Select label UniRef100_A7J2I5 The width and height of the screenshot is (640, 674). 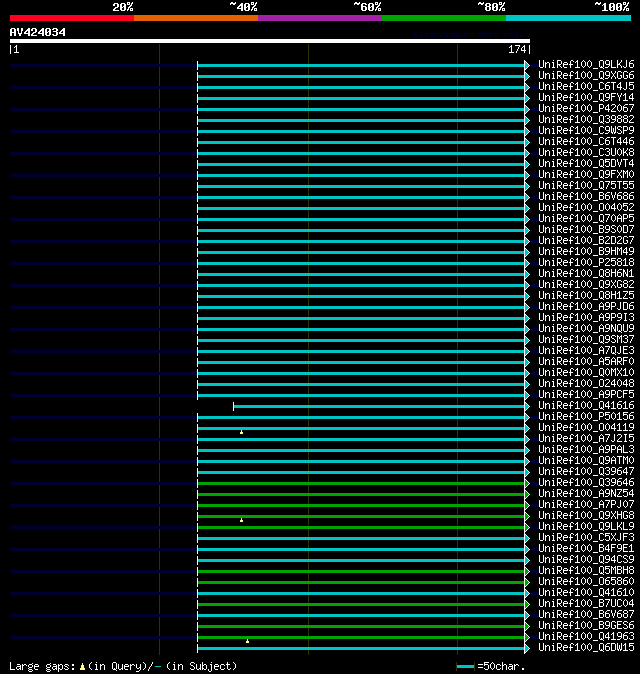point(586,438)
